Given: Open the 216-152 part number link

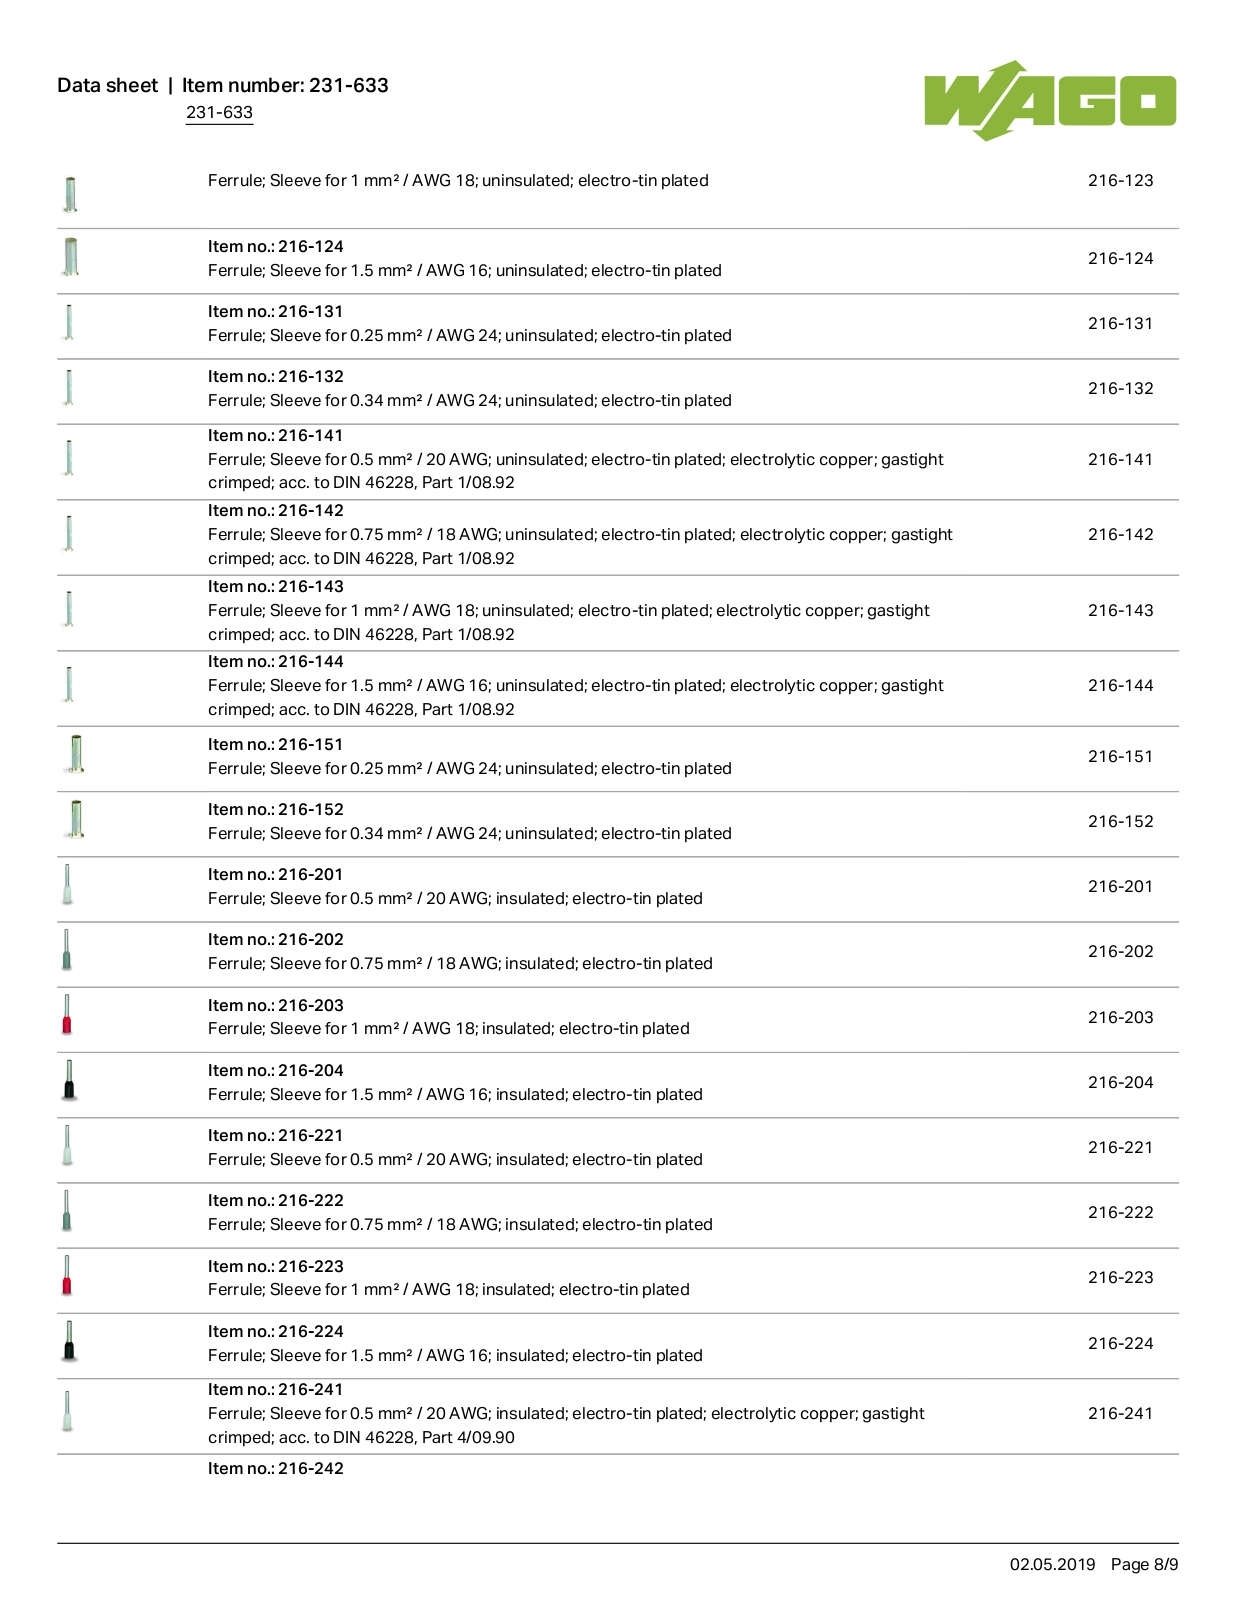Looking at the screenshot, I should 1120,821.
